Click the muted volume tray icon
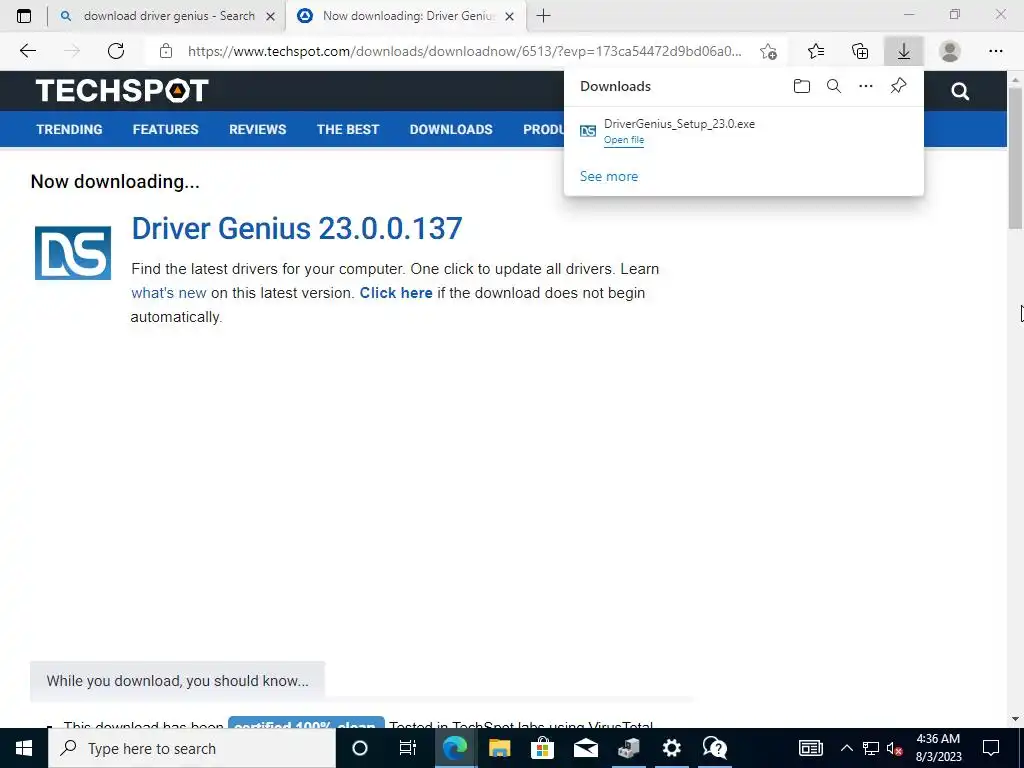 click(x=895, y=748)
